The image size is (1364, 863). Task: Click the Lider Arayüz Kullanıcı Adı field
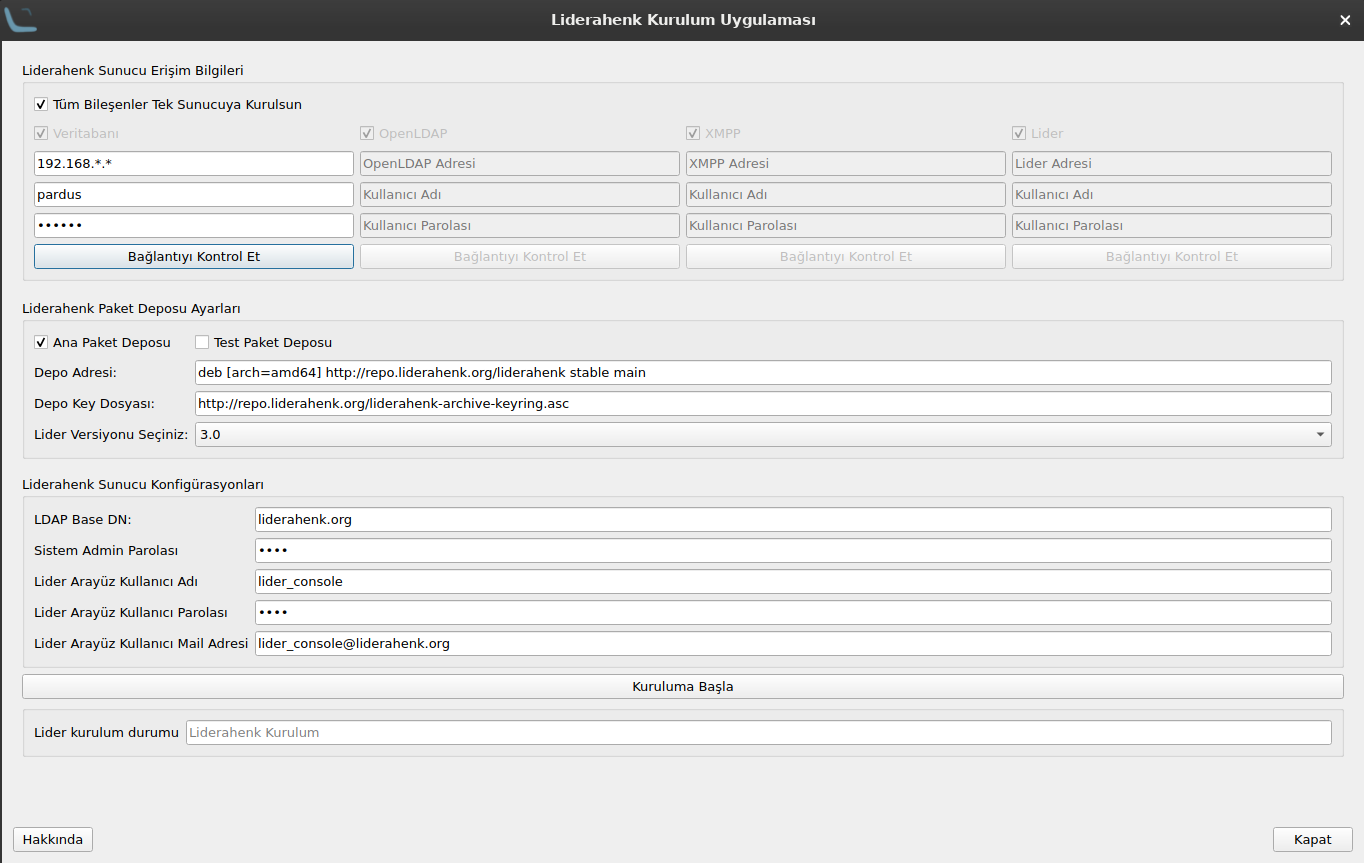click(x=793, y=582)
